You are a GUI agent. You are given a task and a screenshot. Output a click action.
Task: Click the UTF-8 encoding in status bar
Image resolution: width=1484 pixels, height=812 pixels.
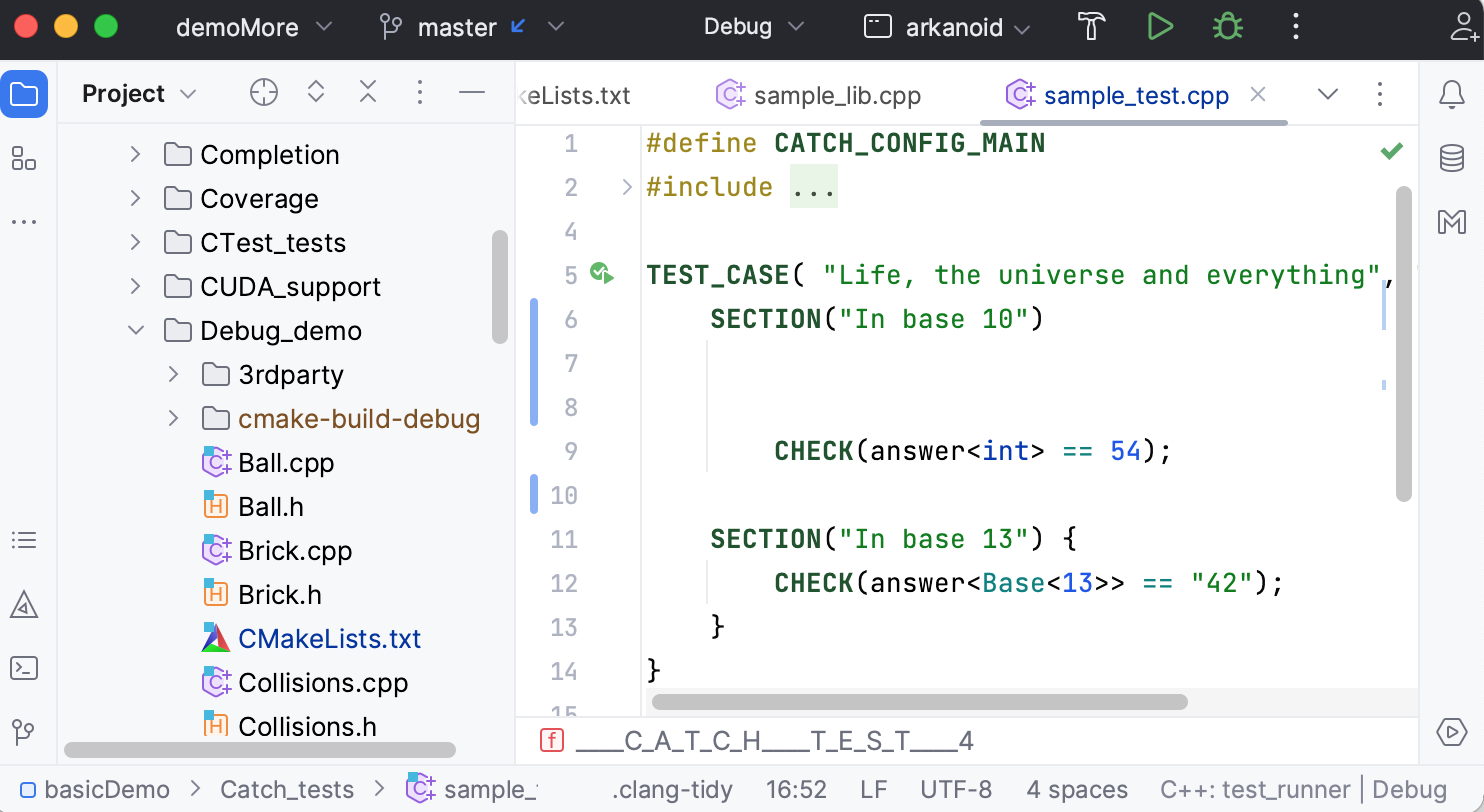tap(955, 790)
